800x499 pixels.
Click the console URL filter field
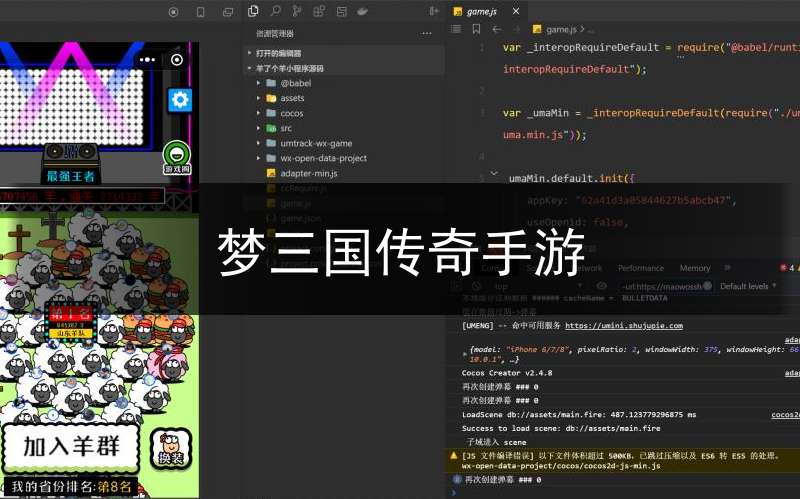tap(666, 286)
